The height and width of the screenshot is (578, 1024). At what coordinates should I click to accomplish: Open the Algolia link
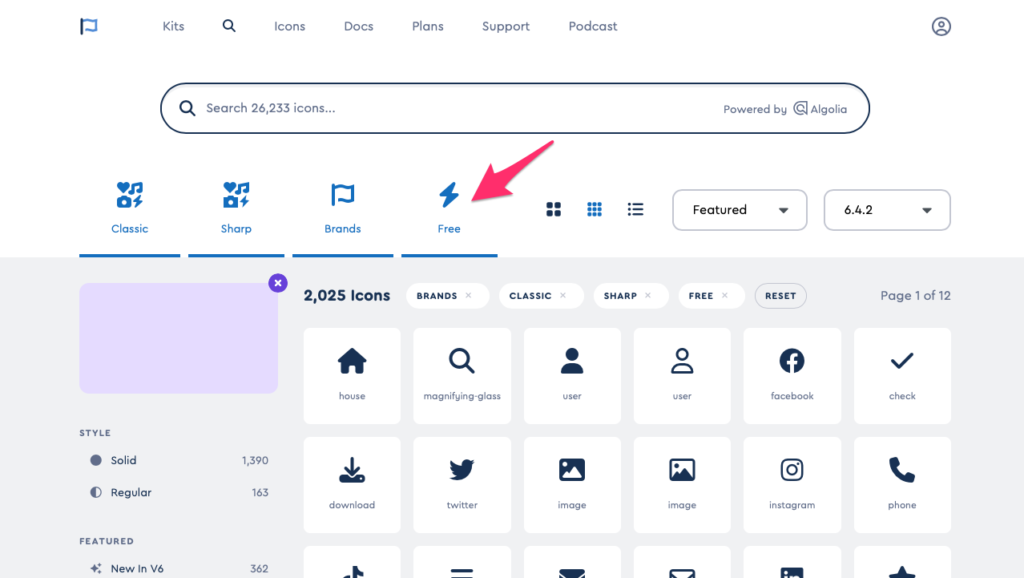click(x=820, y=109)
